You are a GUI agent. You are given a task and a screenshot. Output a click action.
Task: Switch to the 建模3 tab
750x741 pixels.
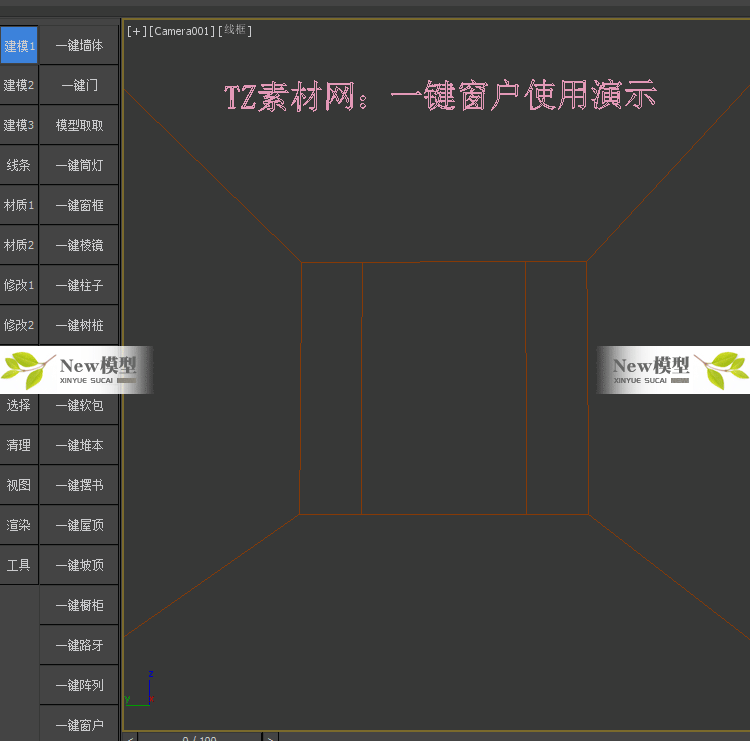click(x=19, y=125)
